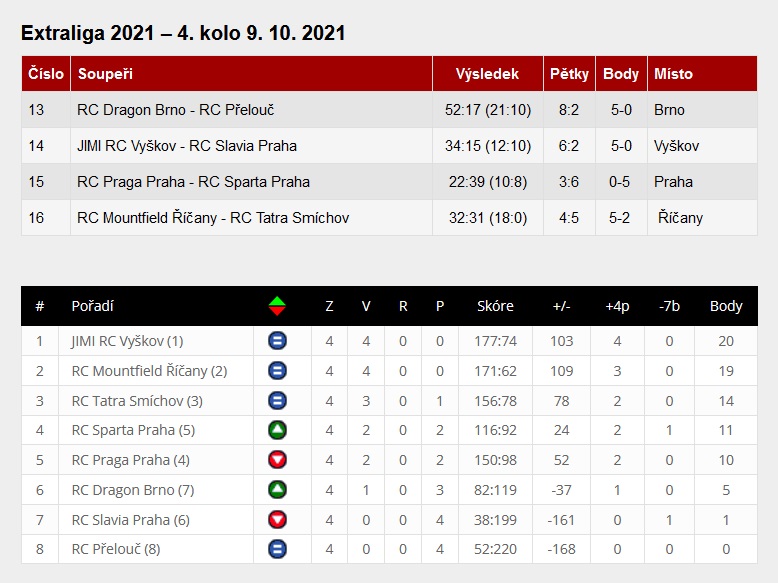Click the steady-position icon for JIMI RC Vyškov
This screenshot has width=778, height=583.
(277, 341)
